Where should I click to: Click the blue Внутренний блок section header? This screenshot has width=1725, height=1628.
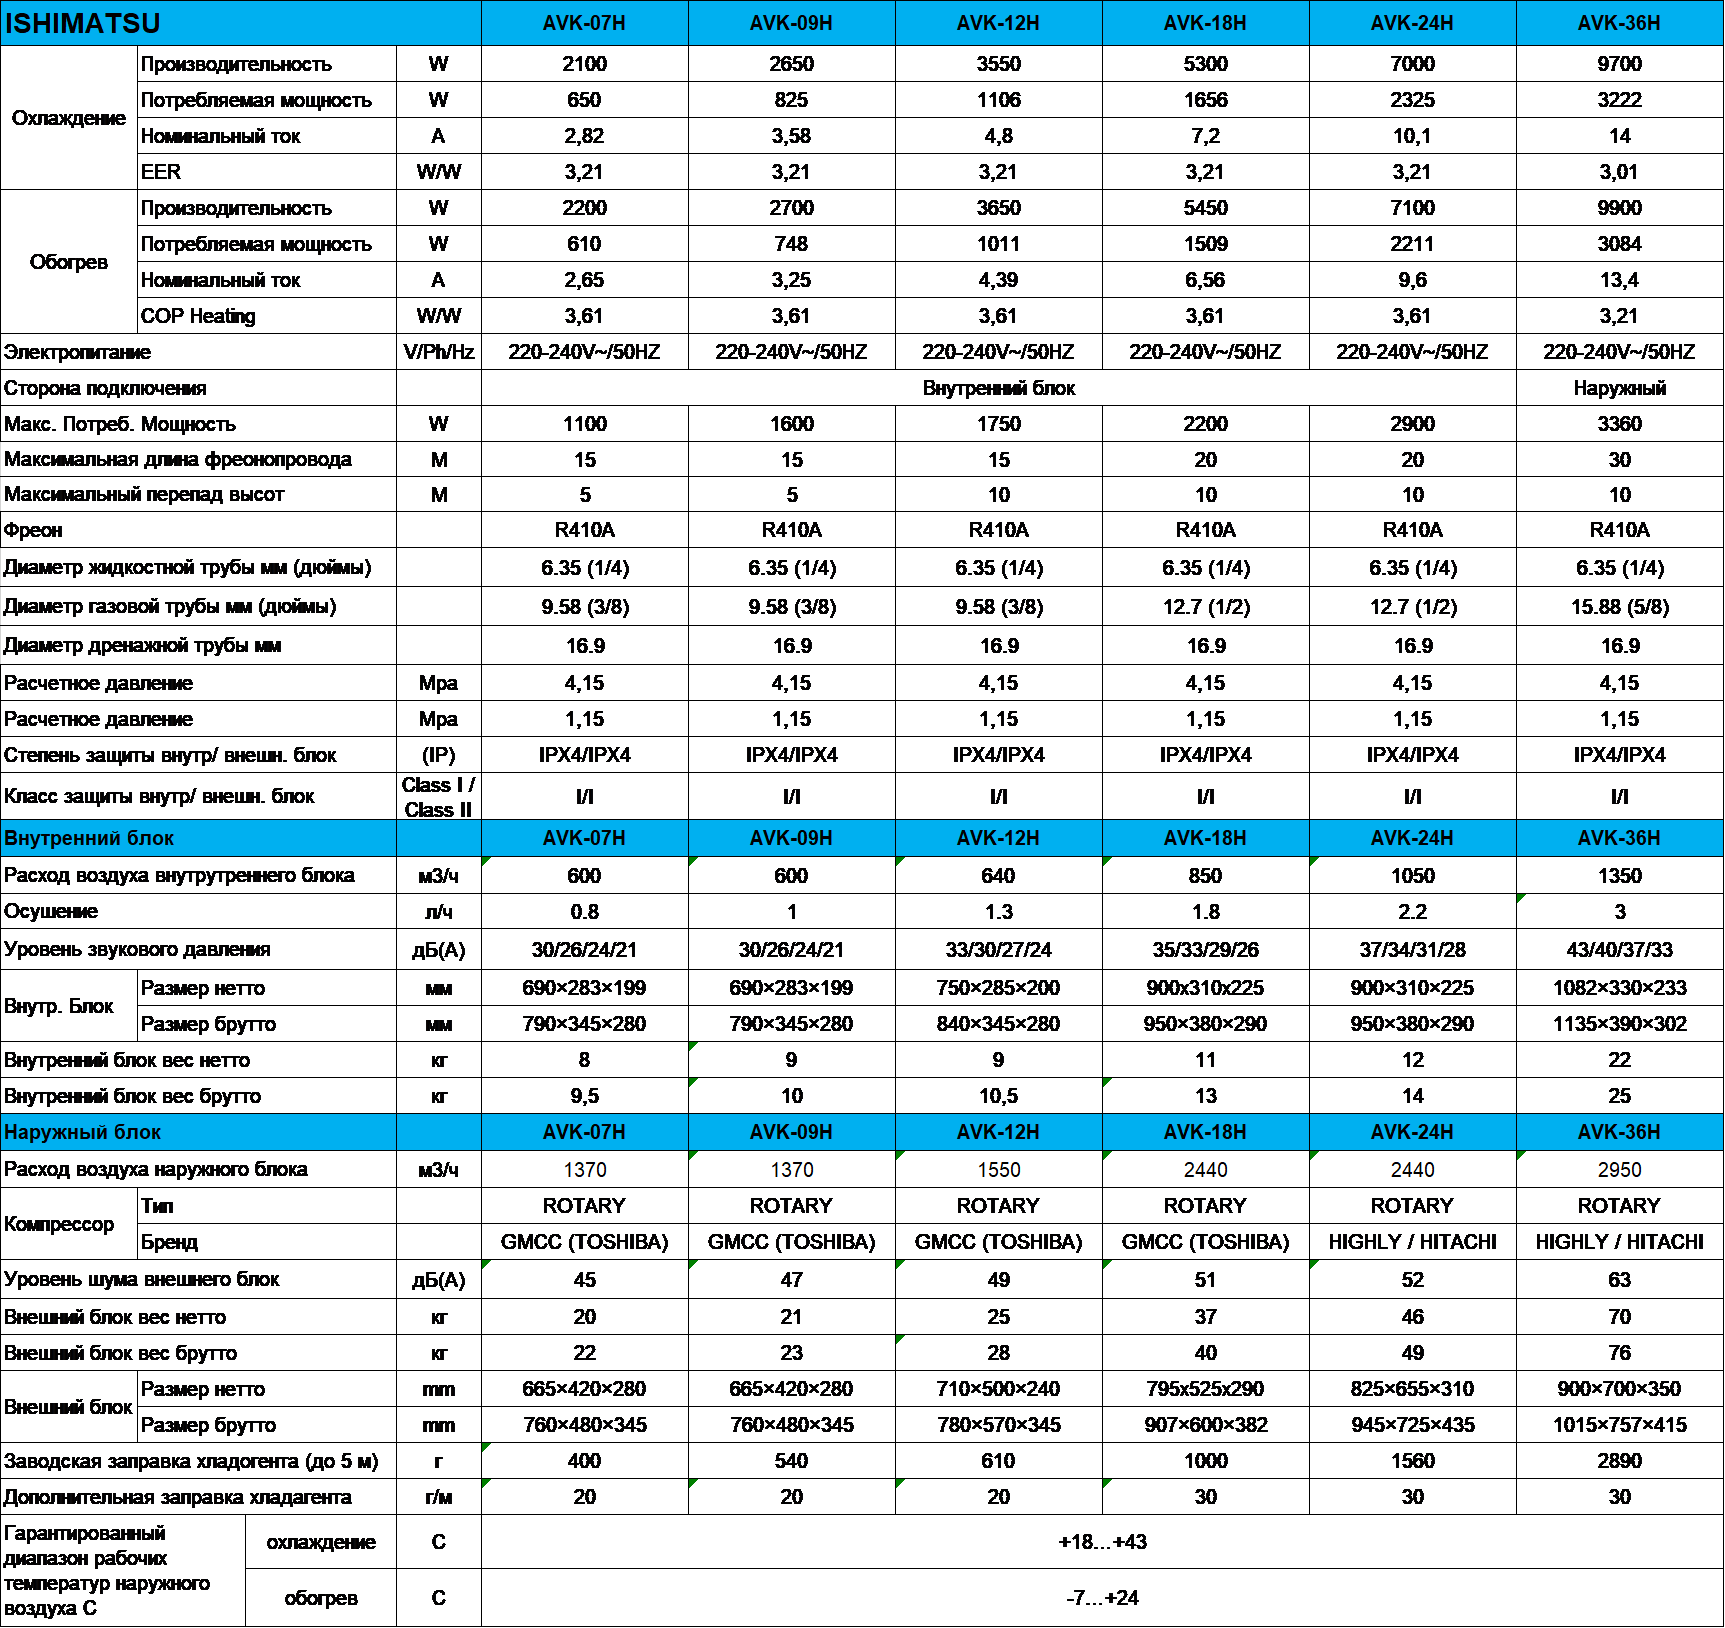(x=198, y=838)
